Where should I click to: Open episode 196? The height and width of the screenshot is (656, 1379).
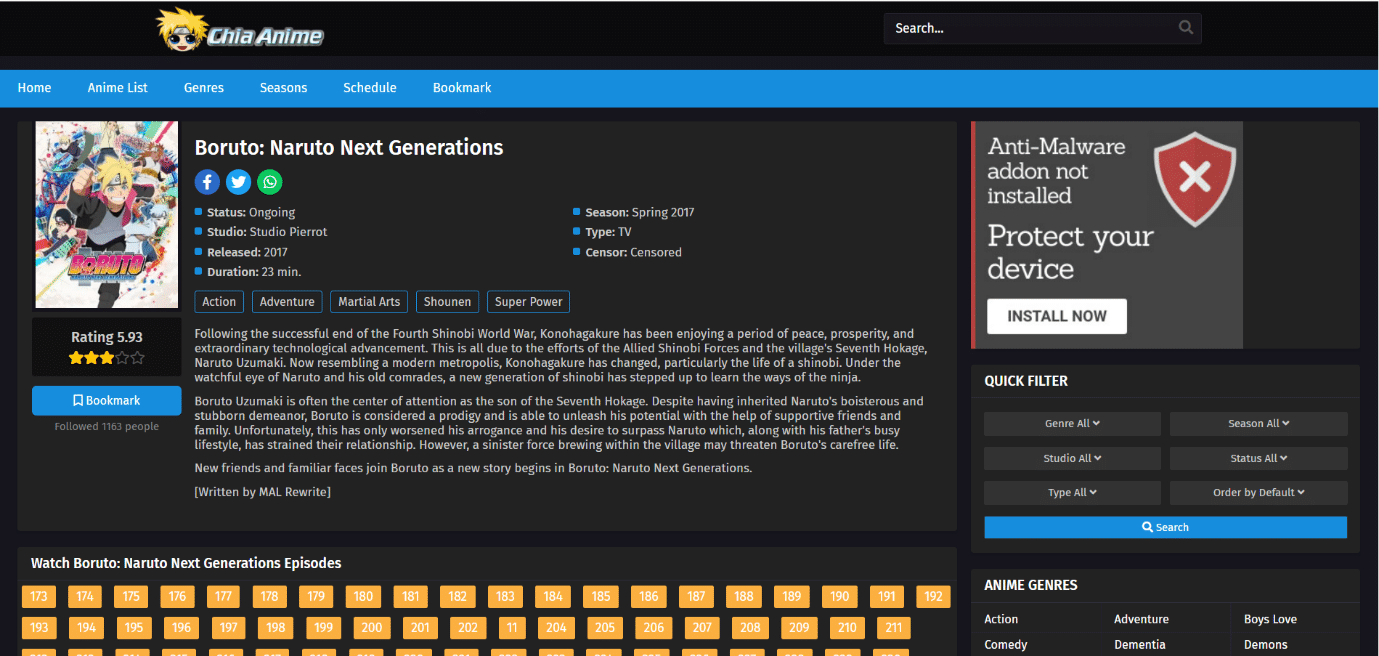click(181, 628)
